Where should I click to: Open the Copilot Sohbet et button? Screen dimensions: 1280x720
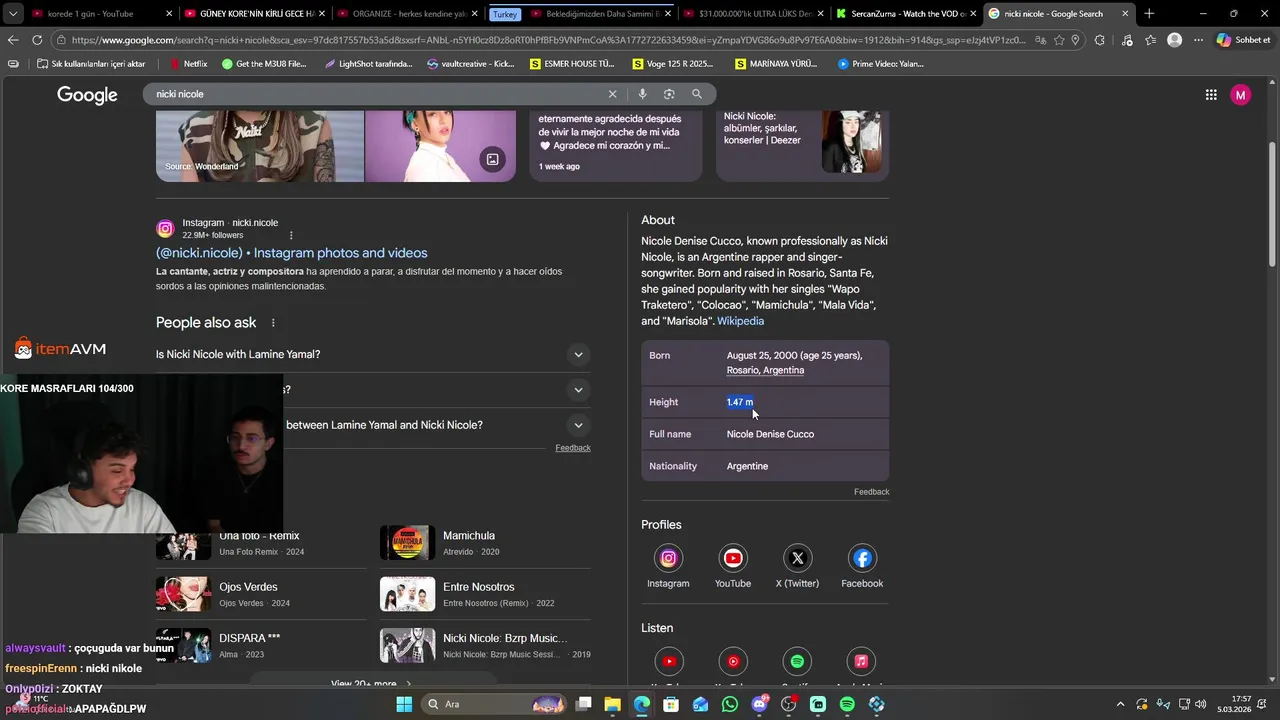click(x=1243, y=40)
